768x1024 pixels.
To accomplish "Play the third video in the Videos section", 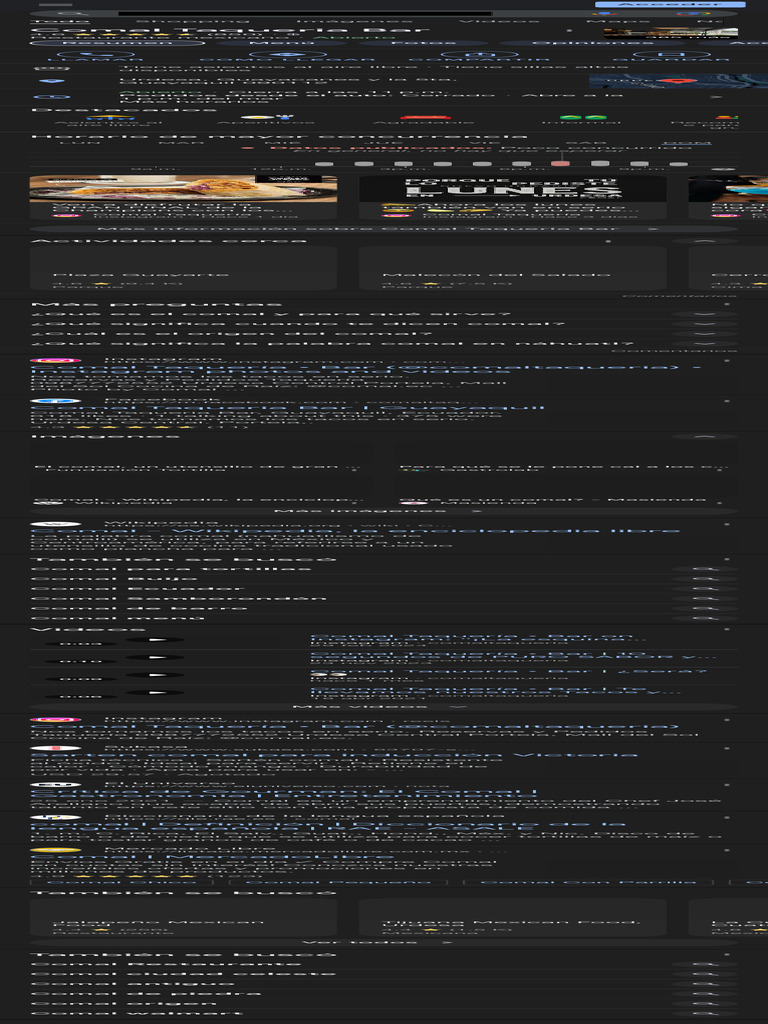I will point(155,675).
